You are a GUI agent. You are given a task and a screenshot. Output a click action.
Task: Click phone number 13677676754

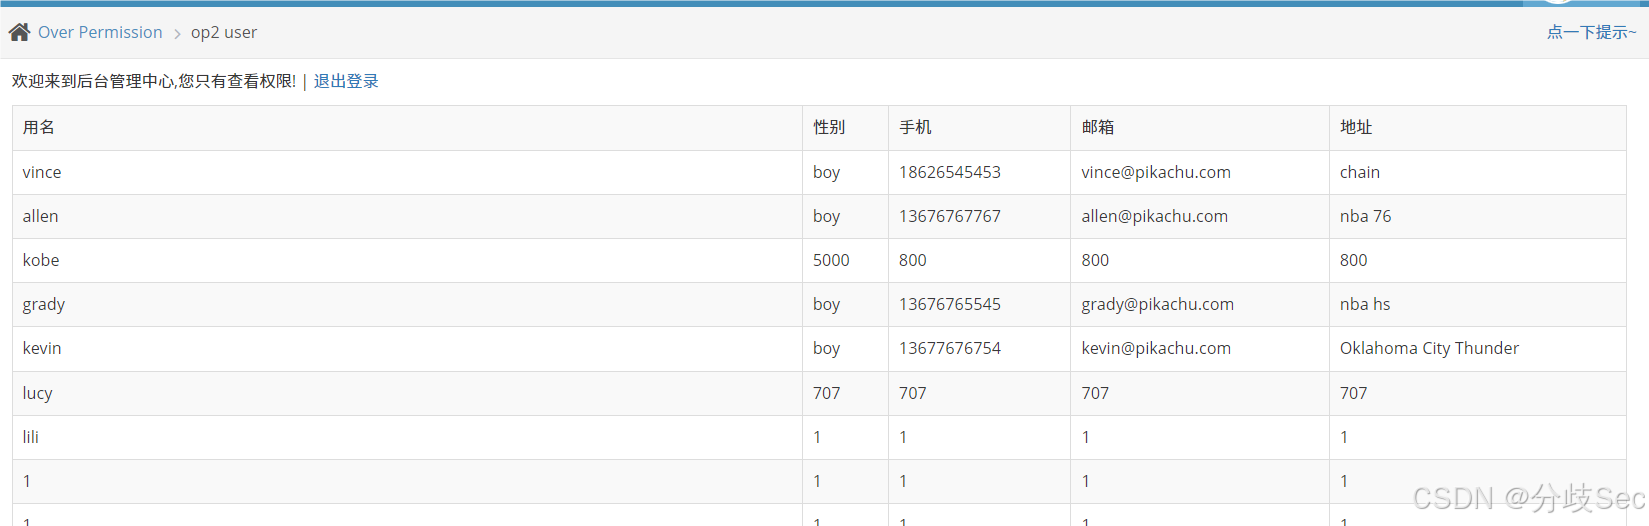point(950,348)
